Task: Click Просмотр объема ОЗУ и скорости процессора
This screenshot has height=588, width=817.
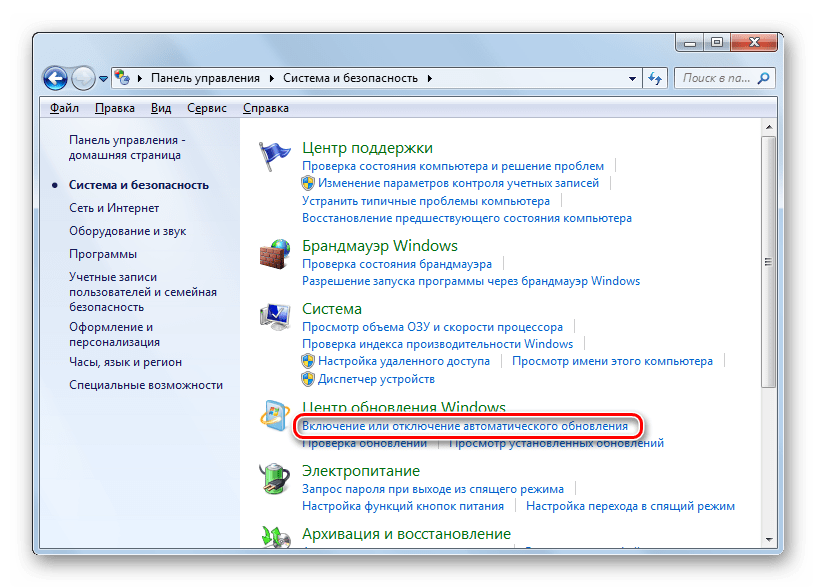Action: (x=432, y=327)
